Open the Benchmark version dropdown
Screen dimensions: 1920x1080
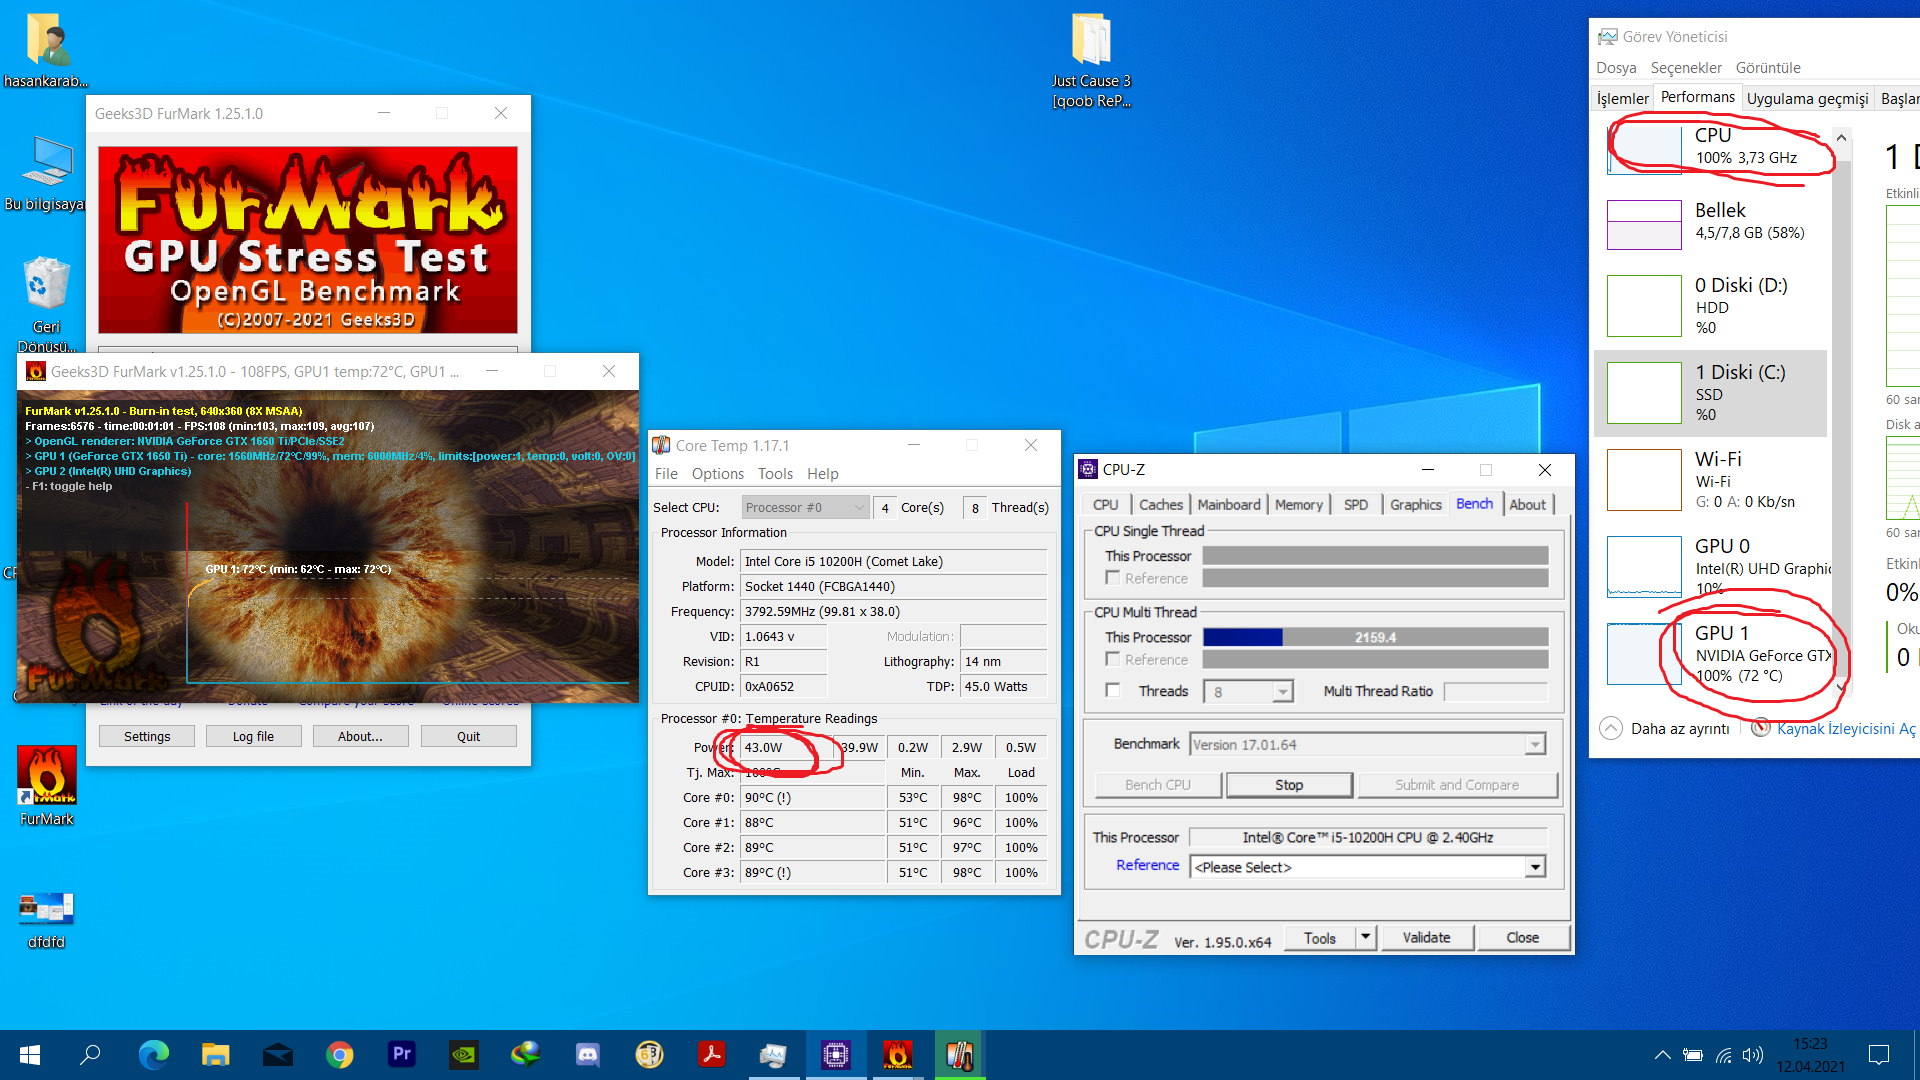[1535, 745]
